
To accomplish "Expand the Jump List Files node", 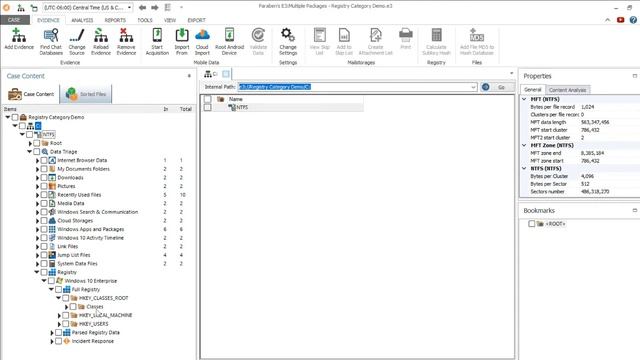I will pyautogui.click(x=38, y=255).
